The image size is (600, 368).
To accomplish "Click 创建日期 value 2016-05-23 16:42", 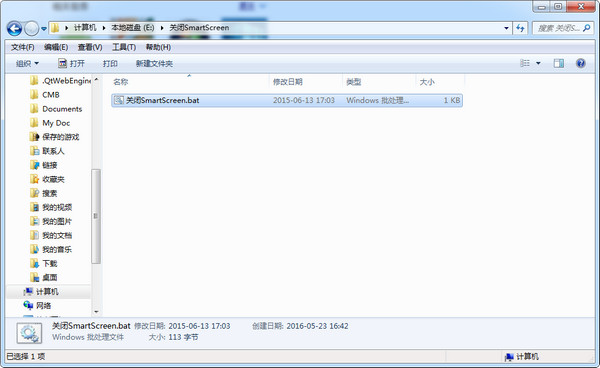I will [x=317, y=326].
